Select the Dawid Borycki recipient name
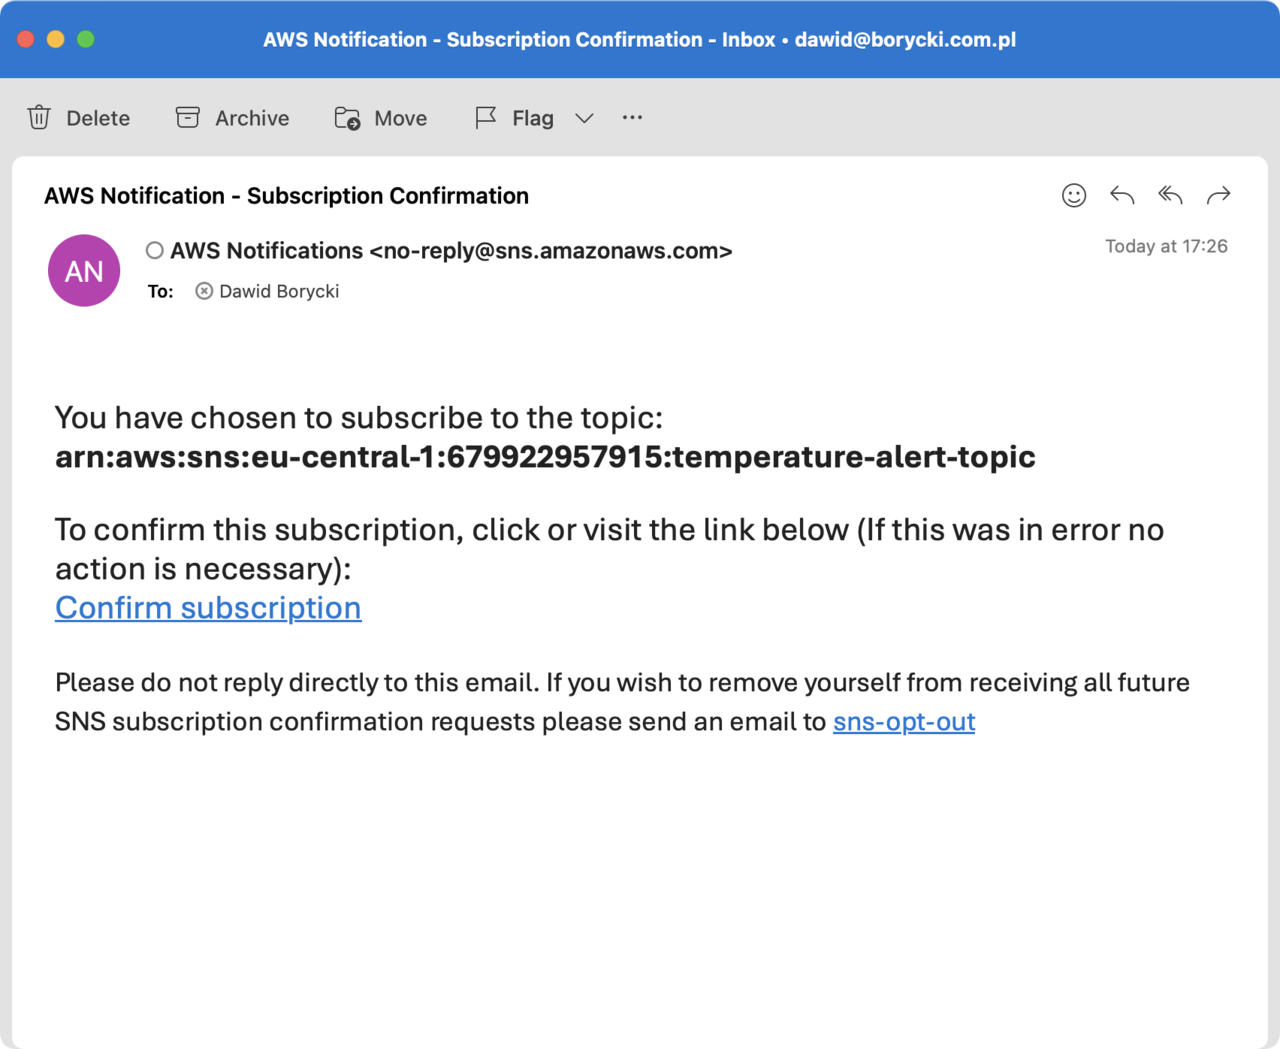1280x1049 pixels. point(279,291)
